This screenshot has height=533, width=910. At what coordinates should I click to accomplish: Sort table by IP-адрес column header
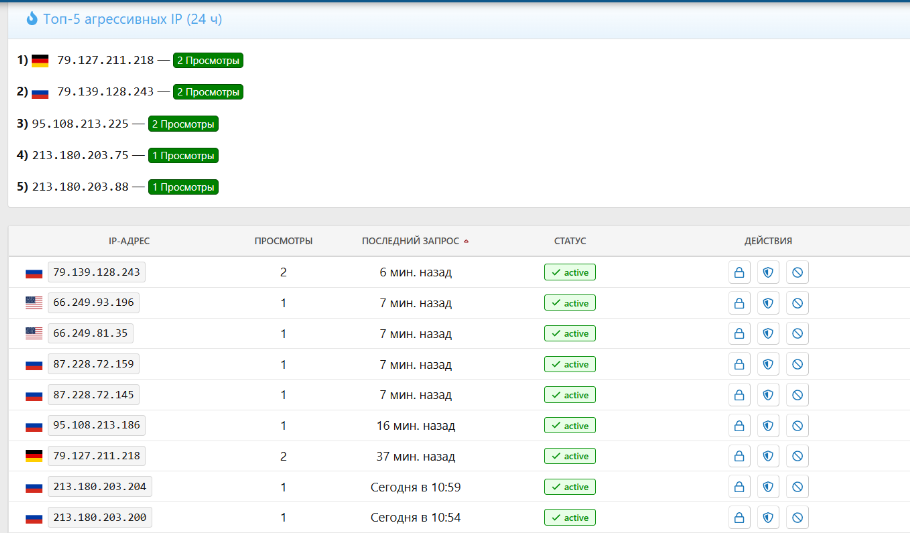[x=129, y=241]
